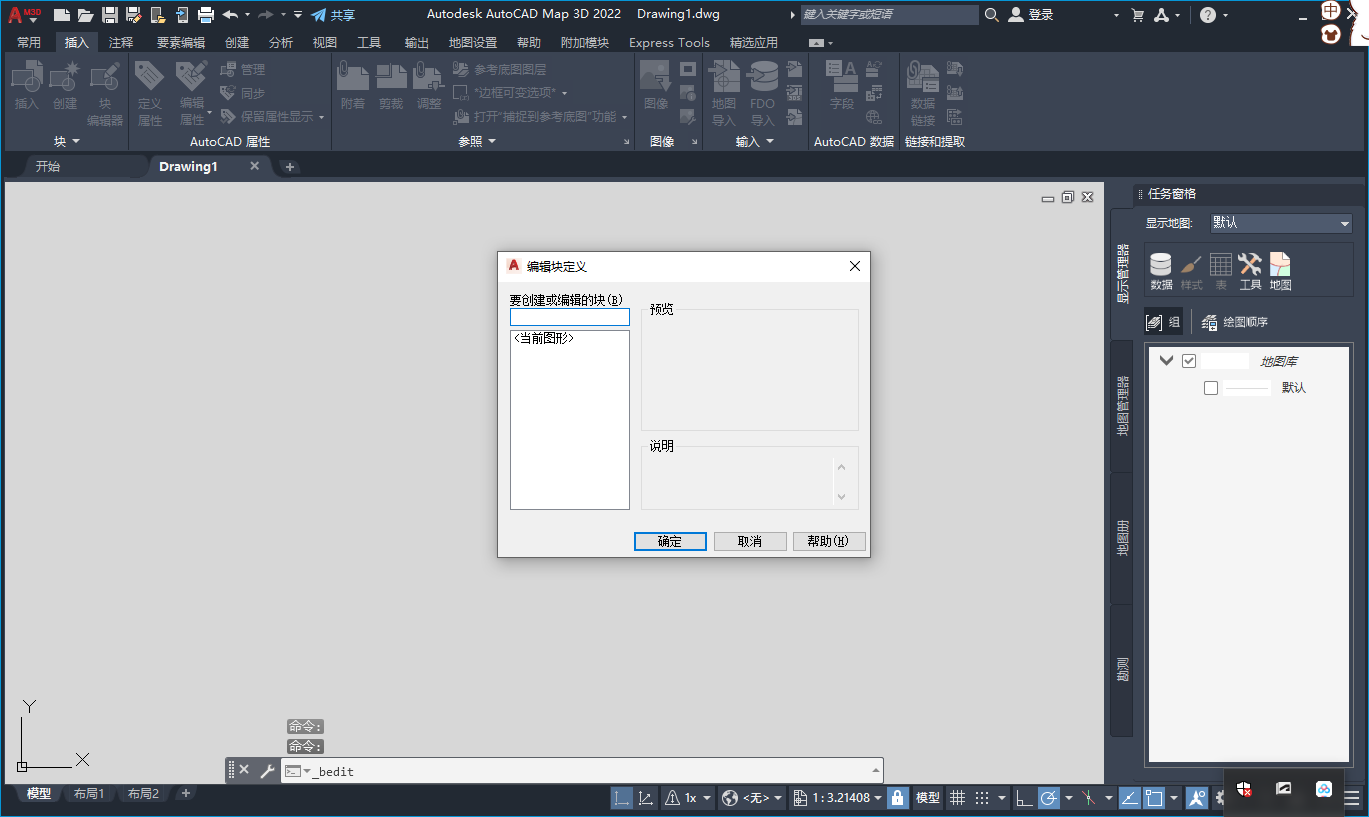Viewport: 1369px width, 817px height.
Task: Click the block name input field
Action: (569, 317)
